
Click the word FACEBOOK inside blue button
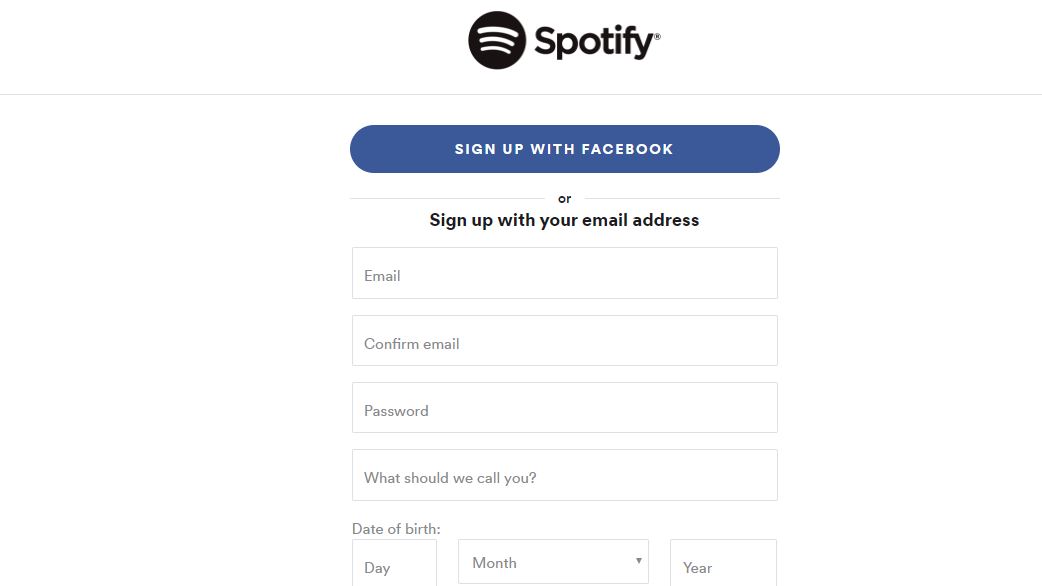pyautogui.click(x=627, y=149)
